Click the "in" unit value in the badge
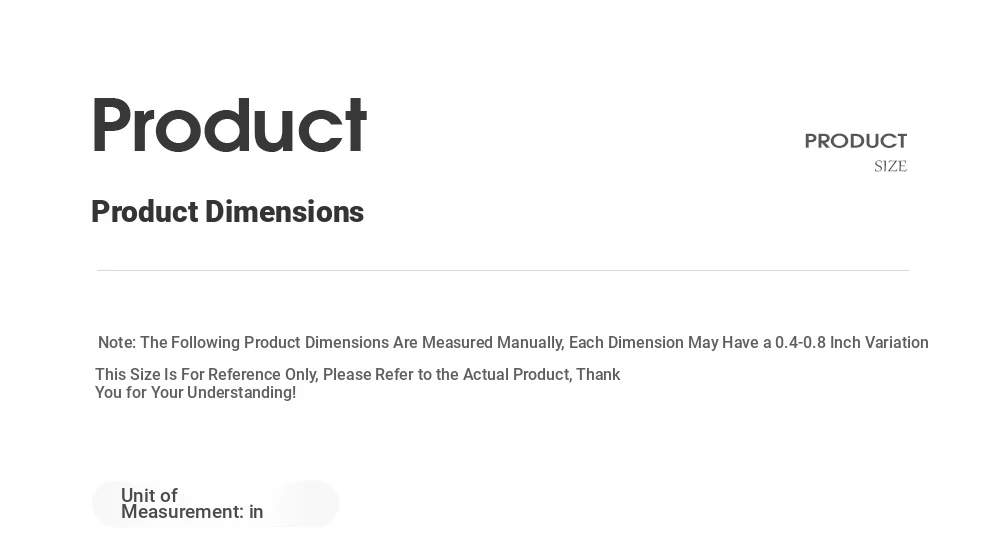The width and height of the screenshot is (1000, 546). coord(256,512)
